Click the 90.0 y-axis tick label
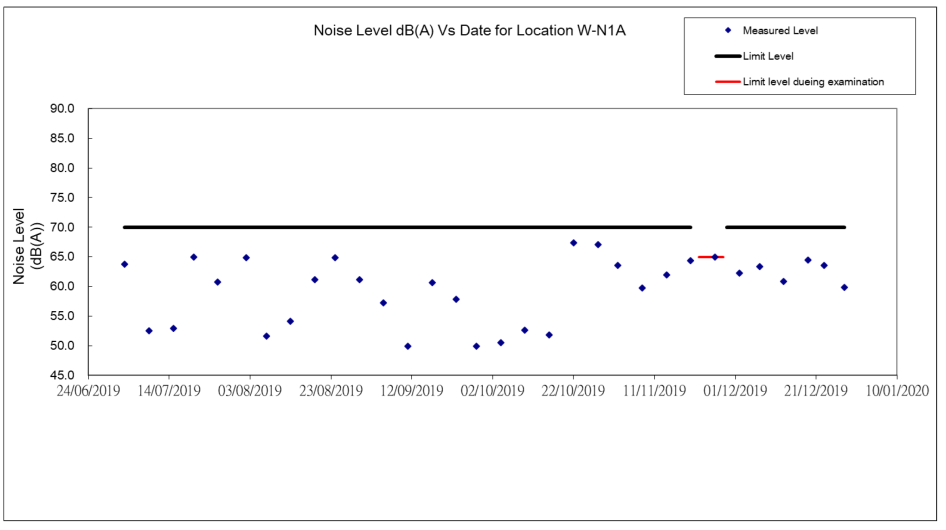 (x=63, y=109)
